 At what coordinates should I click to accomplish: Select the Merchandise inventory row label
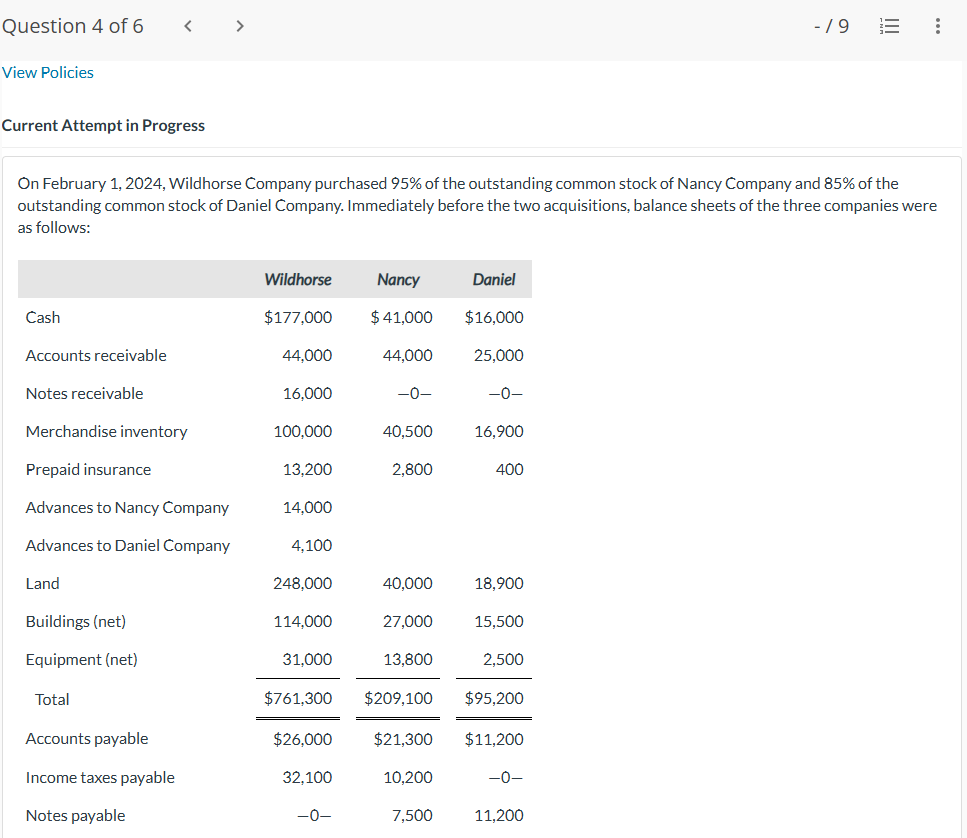pos(107,432)
